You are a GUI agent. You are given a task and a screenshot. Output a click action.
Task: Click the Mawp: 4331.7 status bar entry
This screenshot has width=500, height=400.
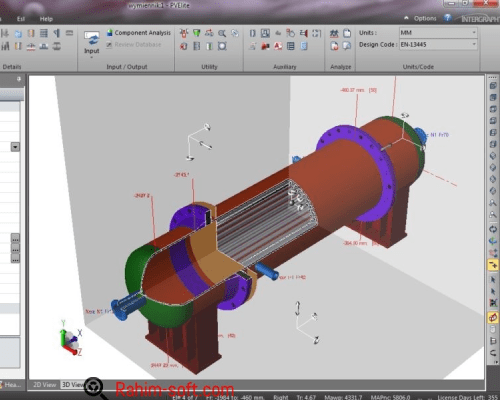[343, 397]
